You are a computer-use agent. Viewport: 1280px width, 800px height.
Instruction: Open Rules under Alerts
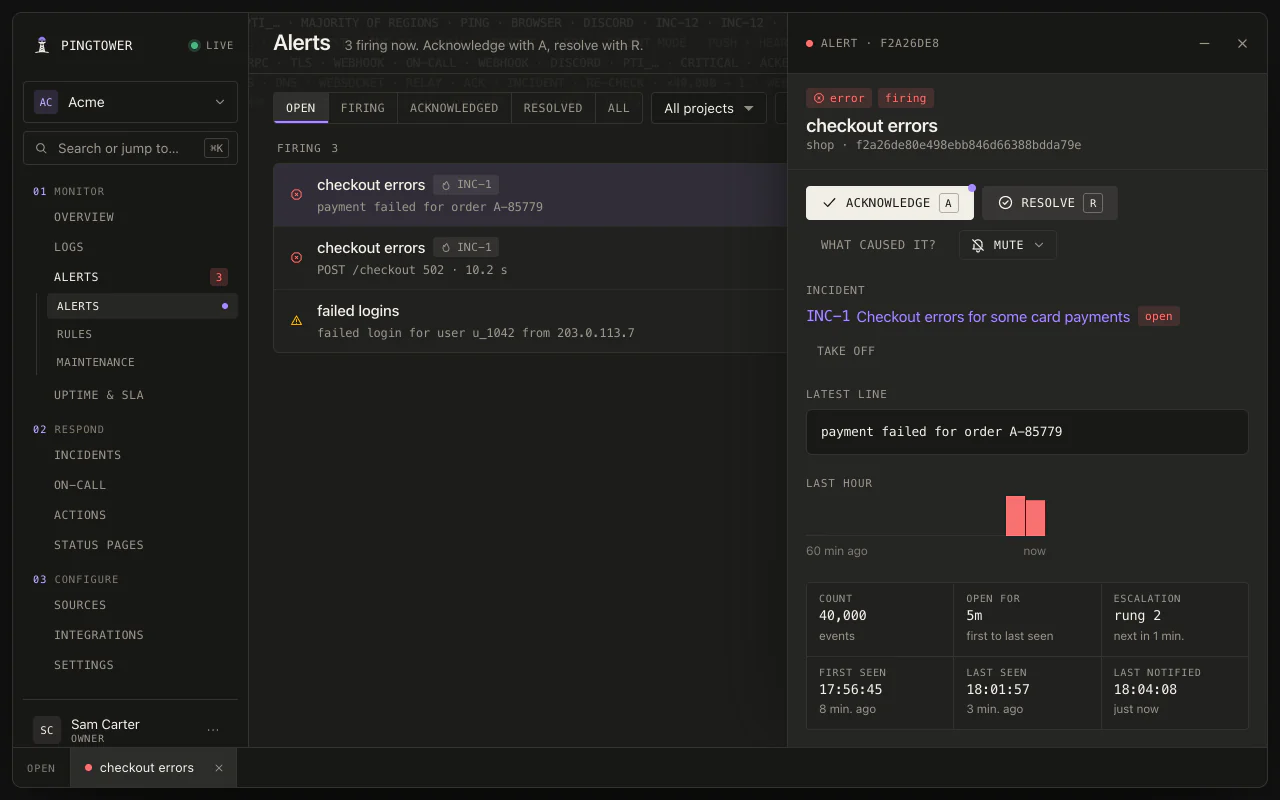(x=74, y=334)
